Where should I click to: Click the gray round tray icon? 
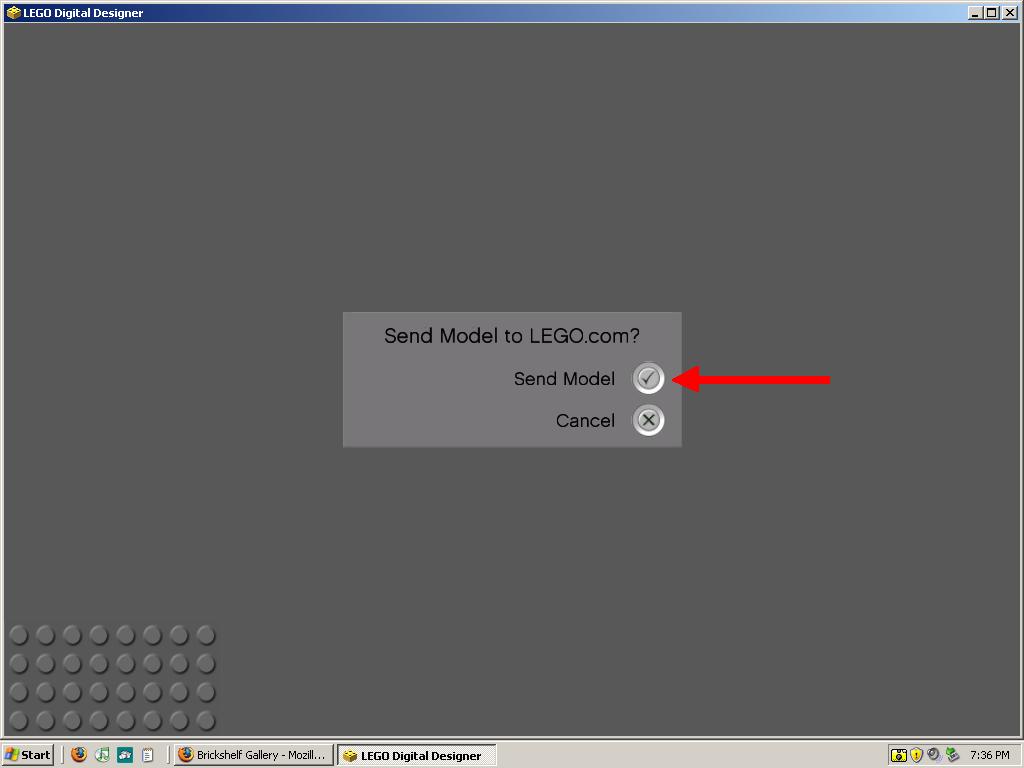pyautogui.click(x=934, y=754)
